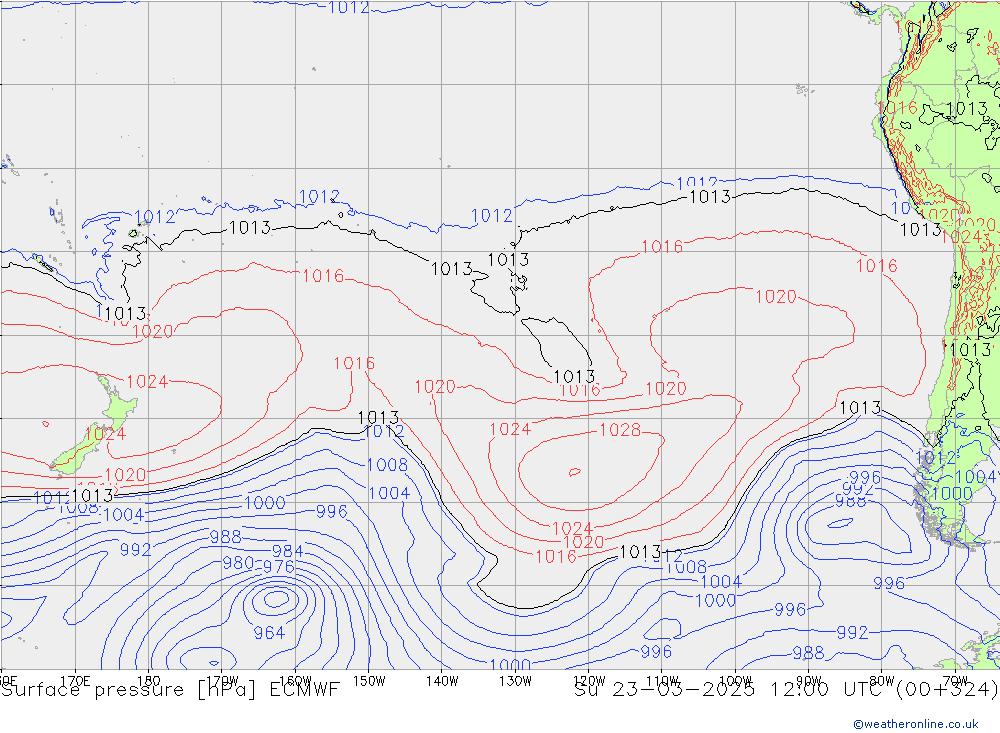Click the 100W longitude label

735,681
